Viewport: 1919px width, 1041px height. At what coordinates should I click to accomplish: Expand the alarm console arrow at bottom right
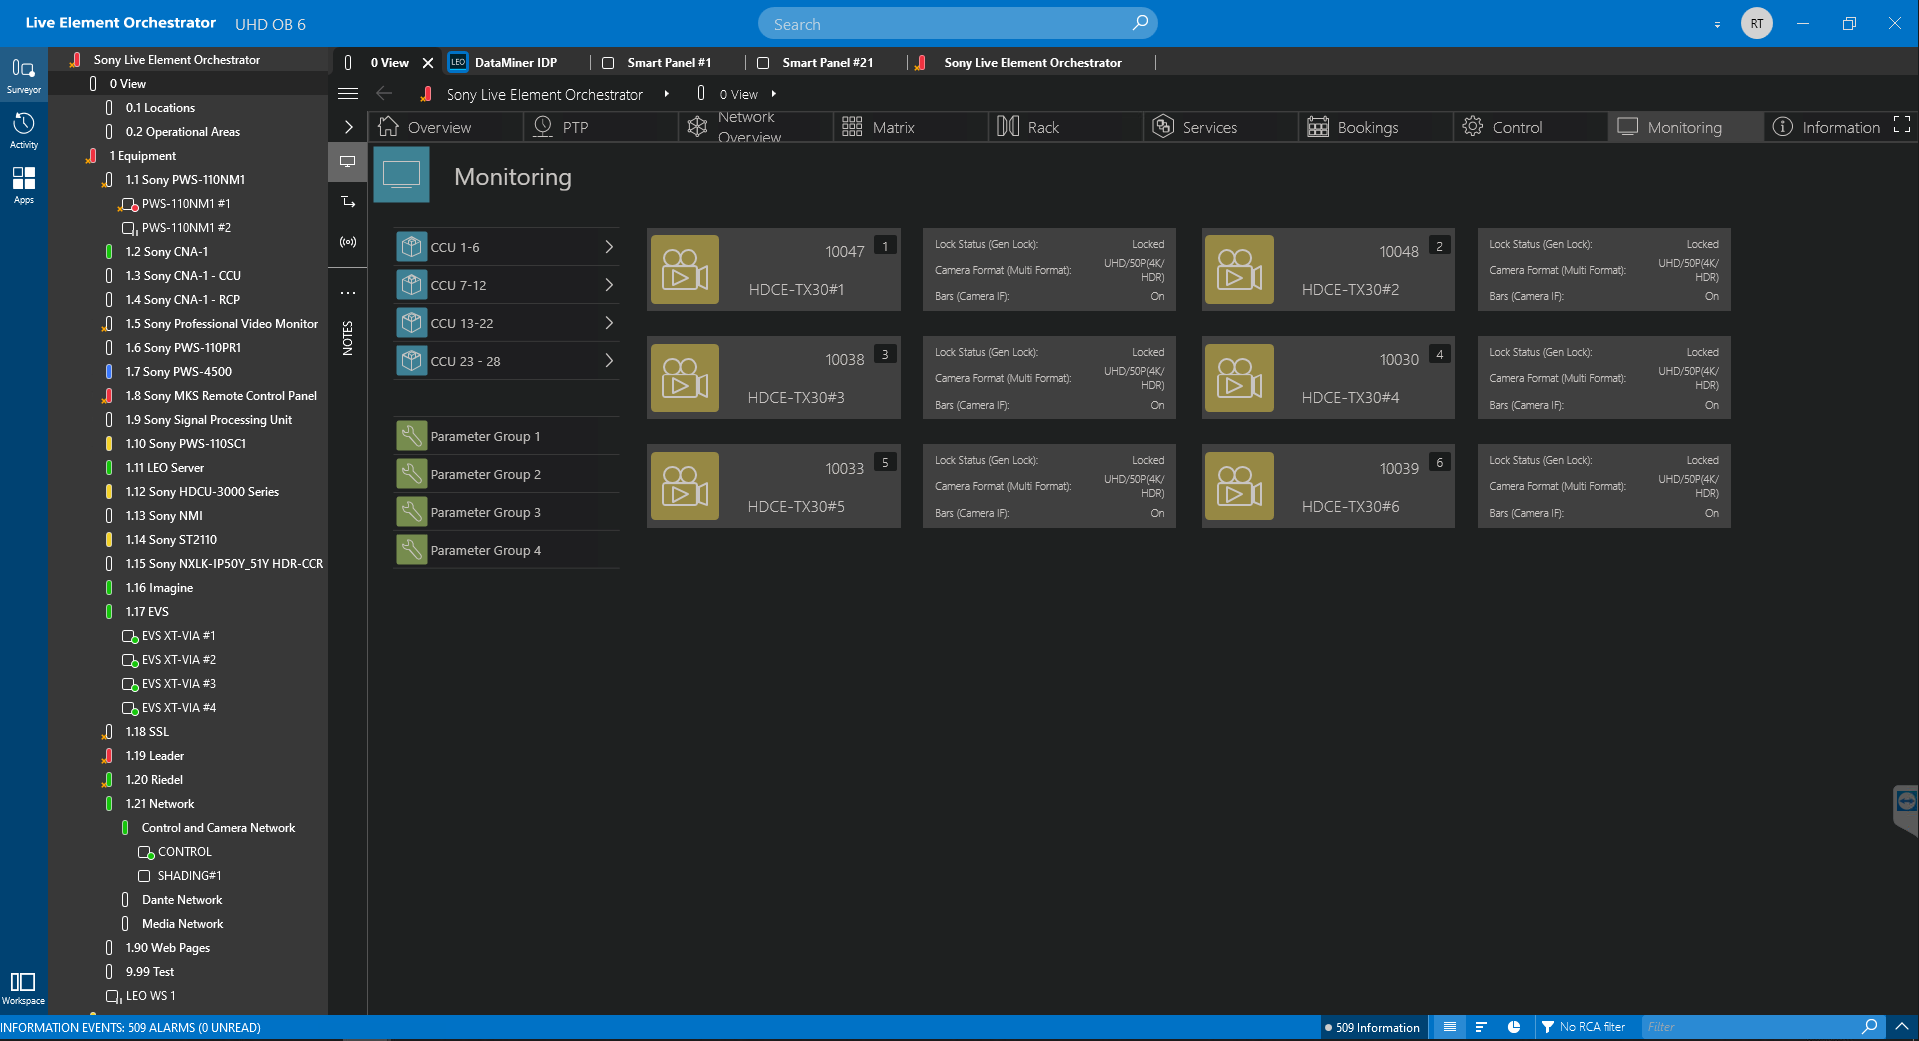click(x=1902, y=1027)
